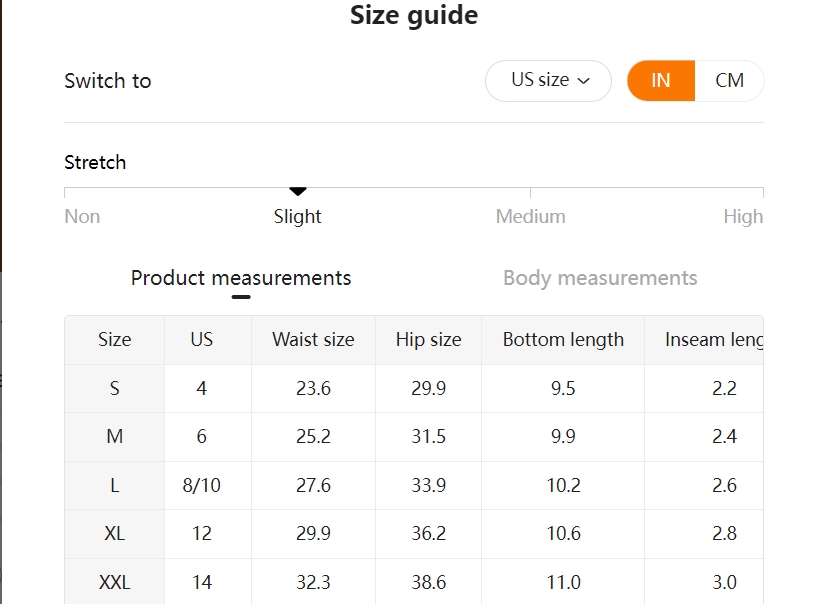Select the Product measurements tab
The image size is (822, 604).
(241, 278)
